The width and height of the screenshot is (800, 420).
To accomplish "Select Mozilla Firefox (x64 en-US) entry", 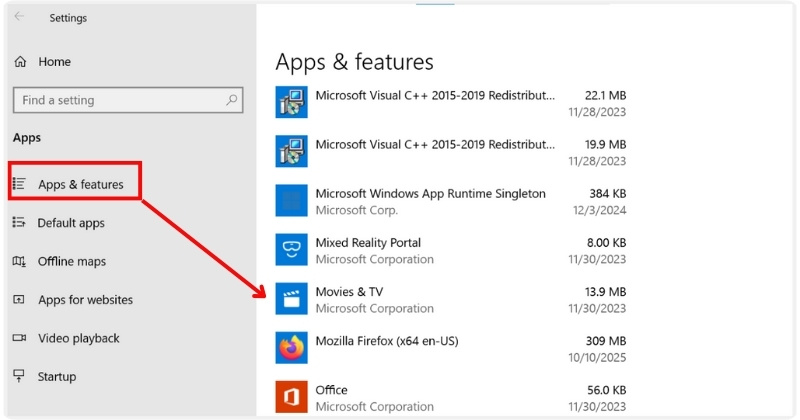I will [x=451, y=348].
